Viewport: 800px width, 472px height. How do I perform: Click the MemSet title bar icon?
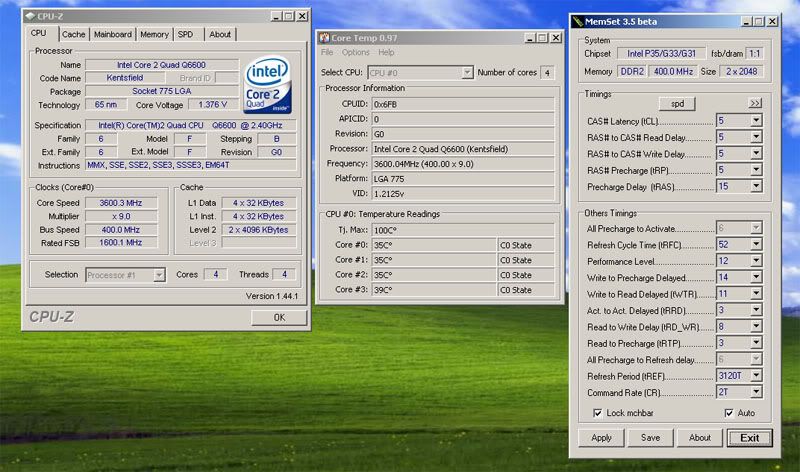pos(578,21)
